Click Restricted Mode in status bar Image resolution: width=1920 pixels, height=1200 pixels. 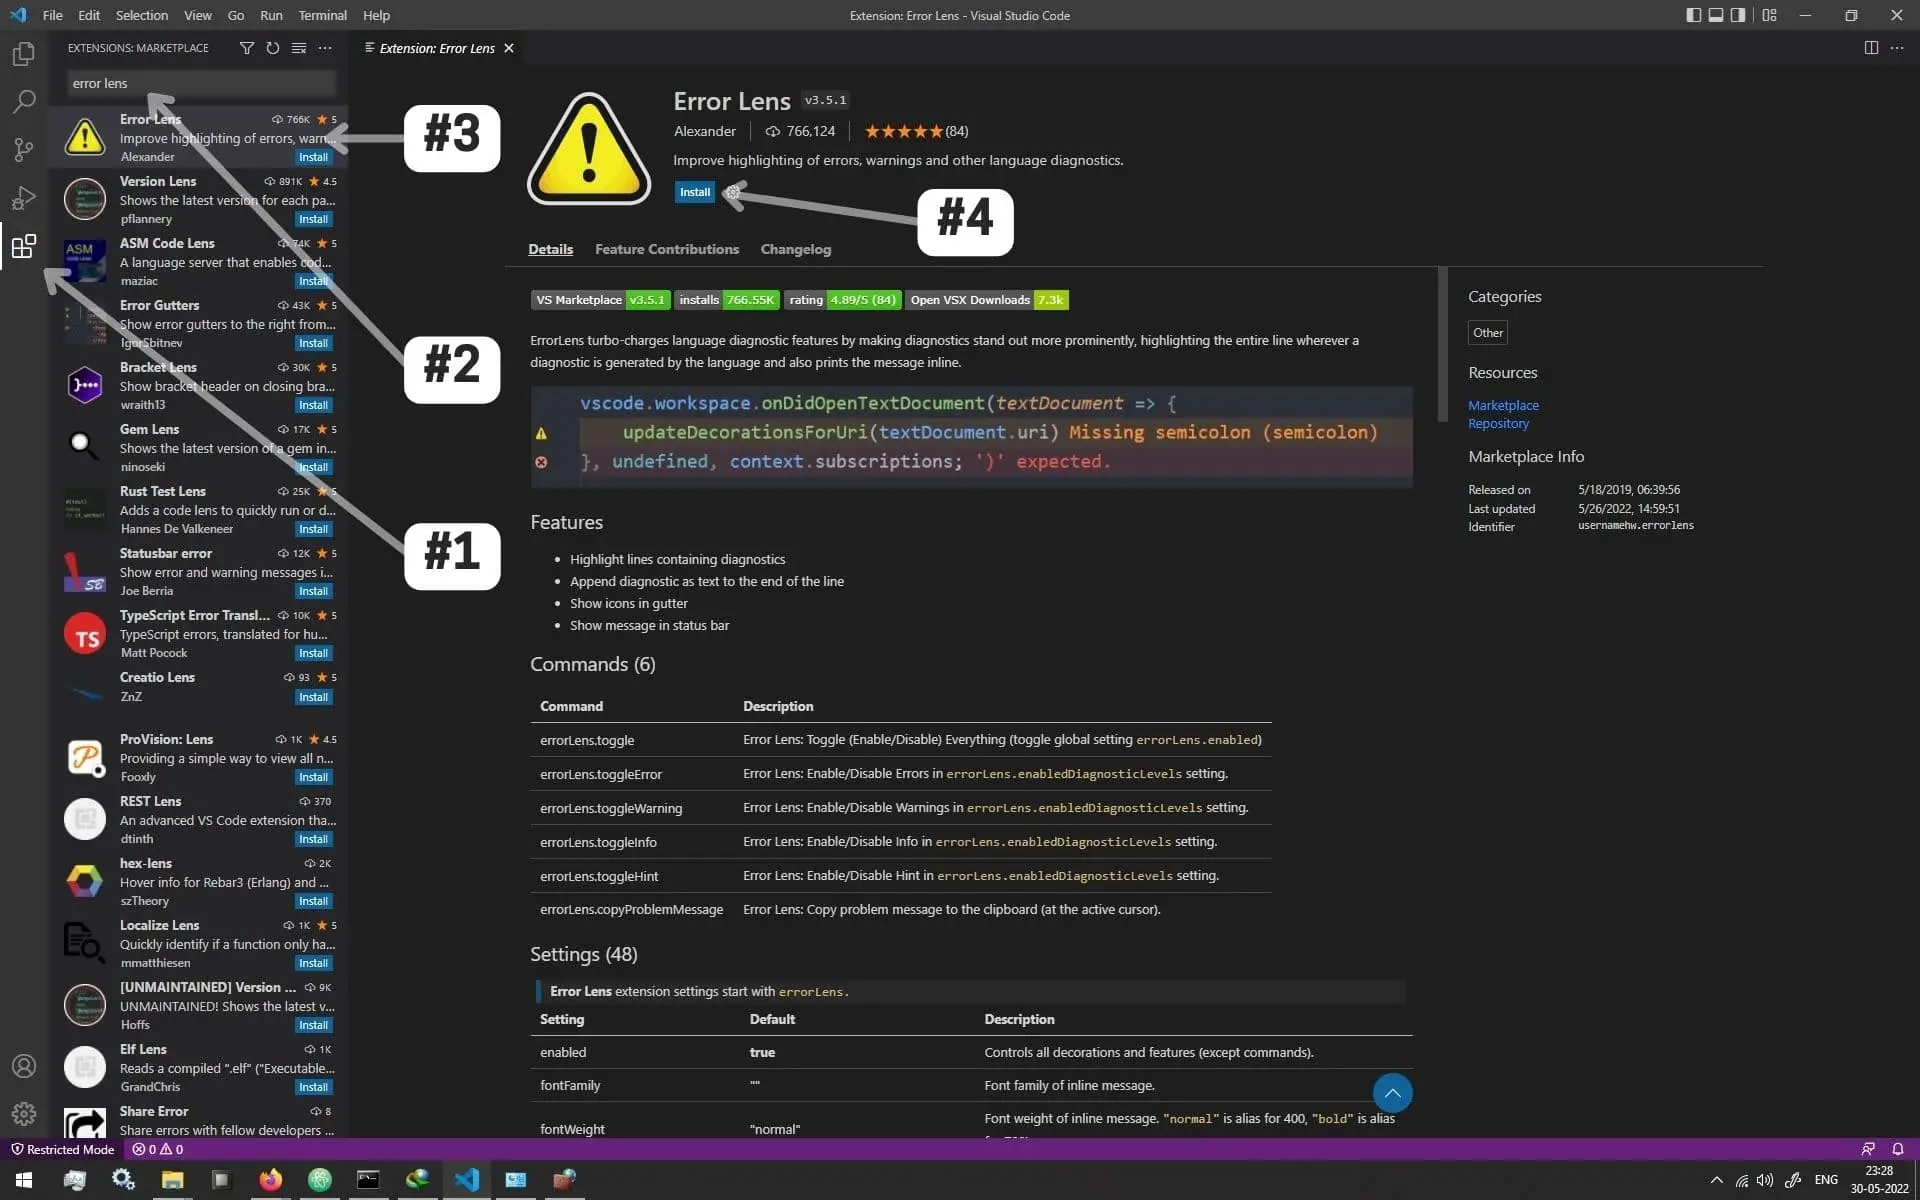point(62,1149)
